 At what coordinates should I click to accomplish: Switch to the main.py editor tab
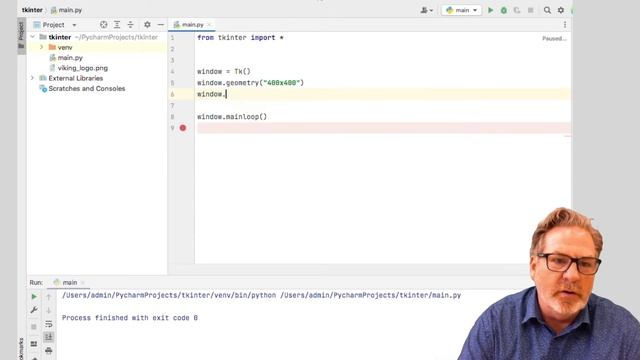click(x=192, y=25)
